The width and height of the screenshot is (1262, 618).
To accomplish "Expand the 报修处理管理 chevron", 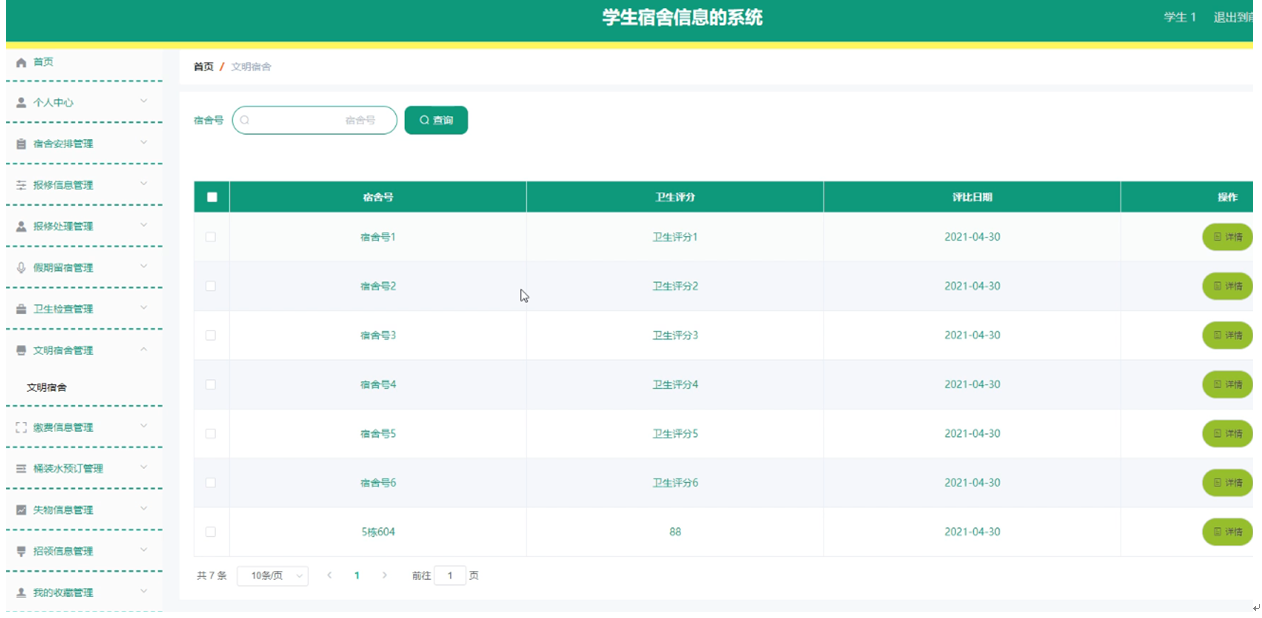I will (144, 225).
